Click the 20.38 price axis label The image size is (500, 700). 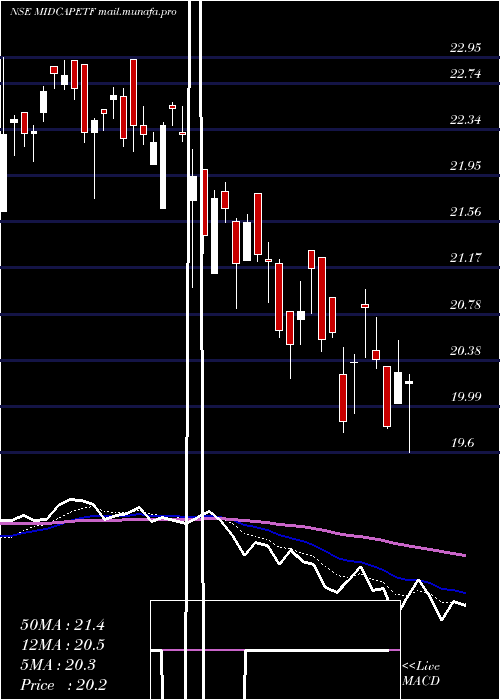coord(466,350)
